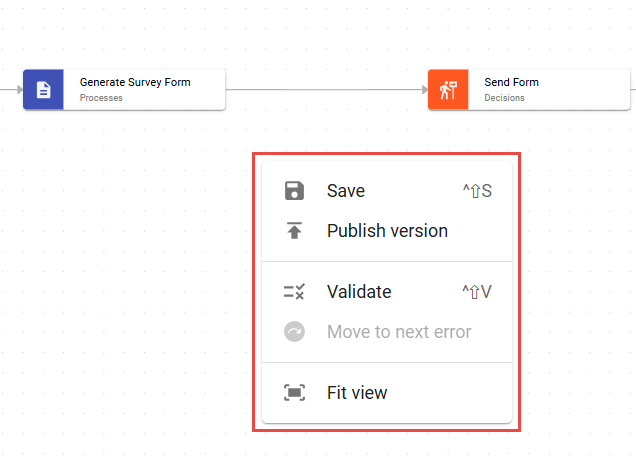This screenshot has width=636, height=466.
Task: Click the Publish version upload icon
Action: tap(294, 231)
